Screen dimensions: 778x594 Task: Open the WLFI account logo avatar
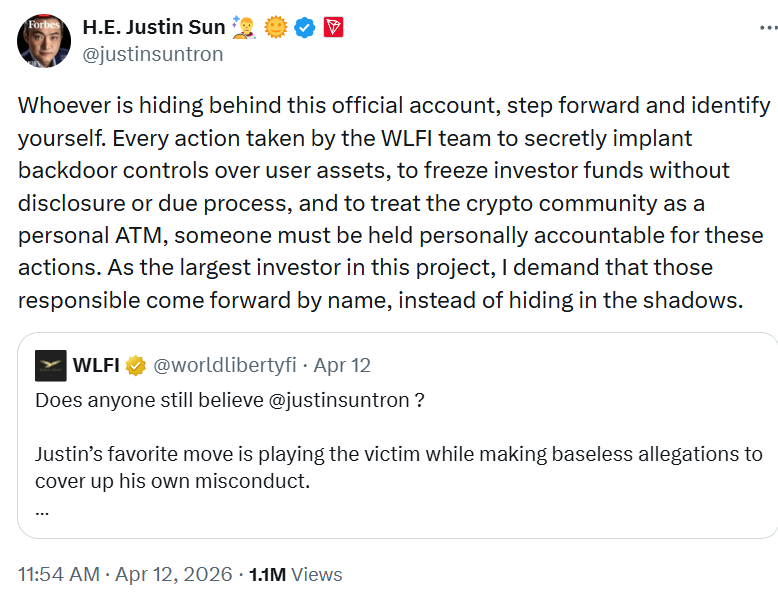50,366
